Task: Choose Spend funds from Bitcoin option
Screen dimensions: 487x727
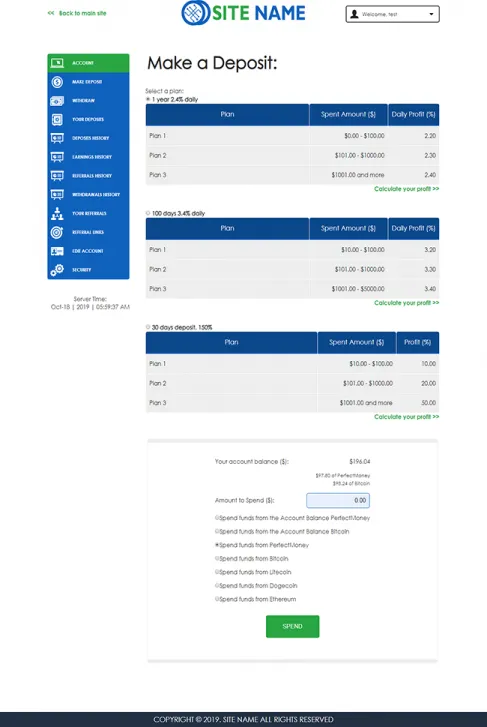Action: (217, 558)
